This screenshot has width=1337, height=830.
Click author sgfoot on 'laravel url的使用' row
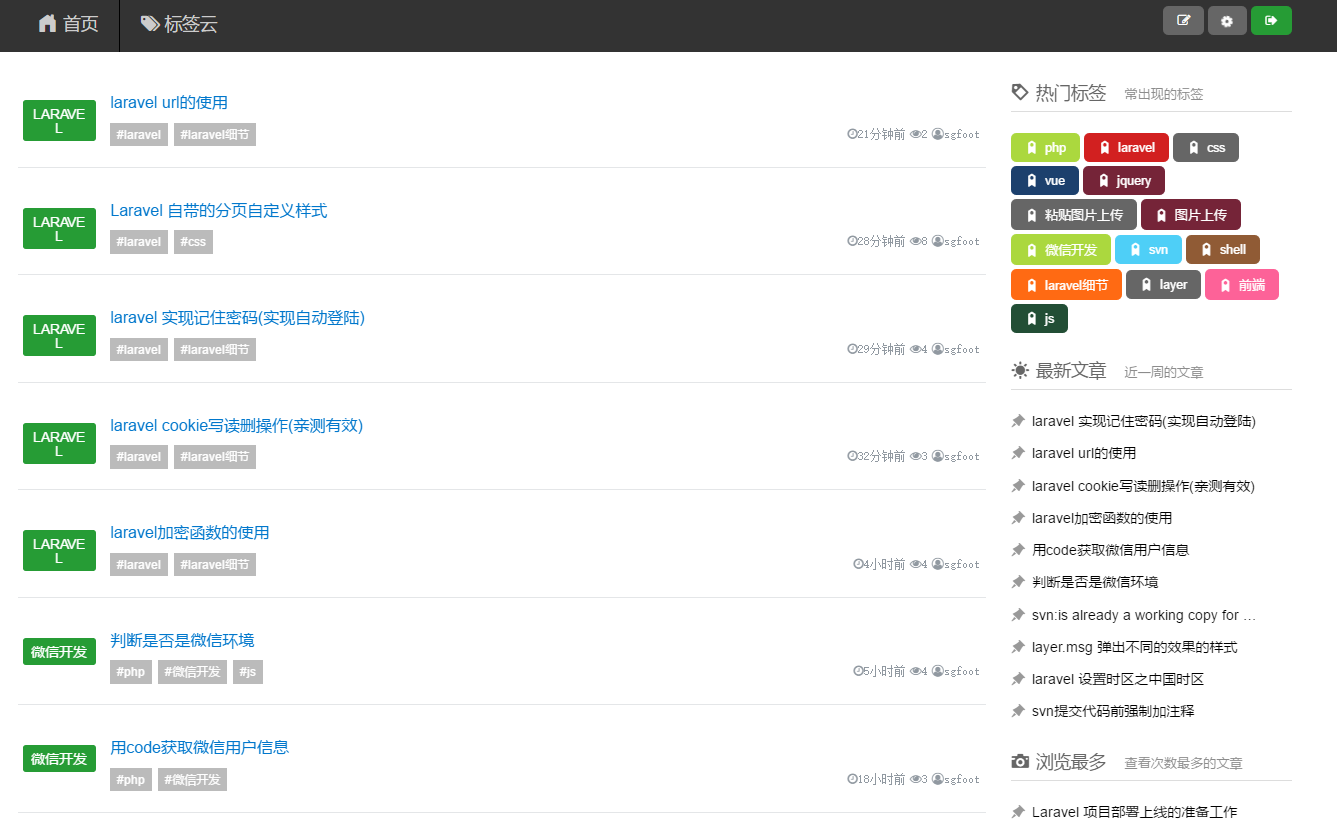pyautogui.click(x=962, y=134)
